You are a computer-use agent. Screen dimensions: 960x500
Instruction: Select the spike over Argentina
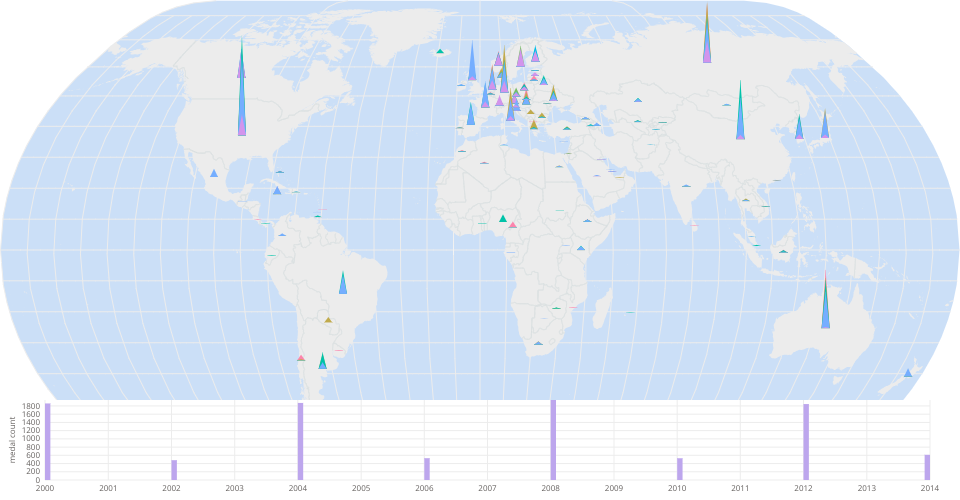pyautogui.click(x=322, y=362)
